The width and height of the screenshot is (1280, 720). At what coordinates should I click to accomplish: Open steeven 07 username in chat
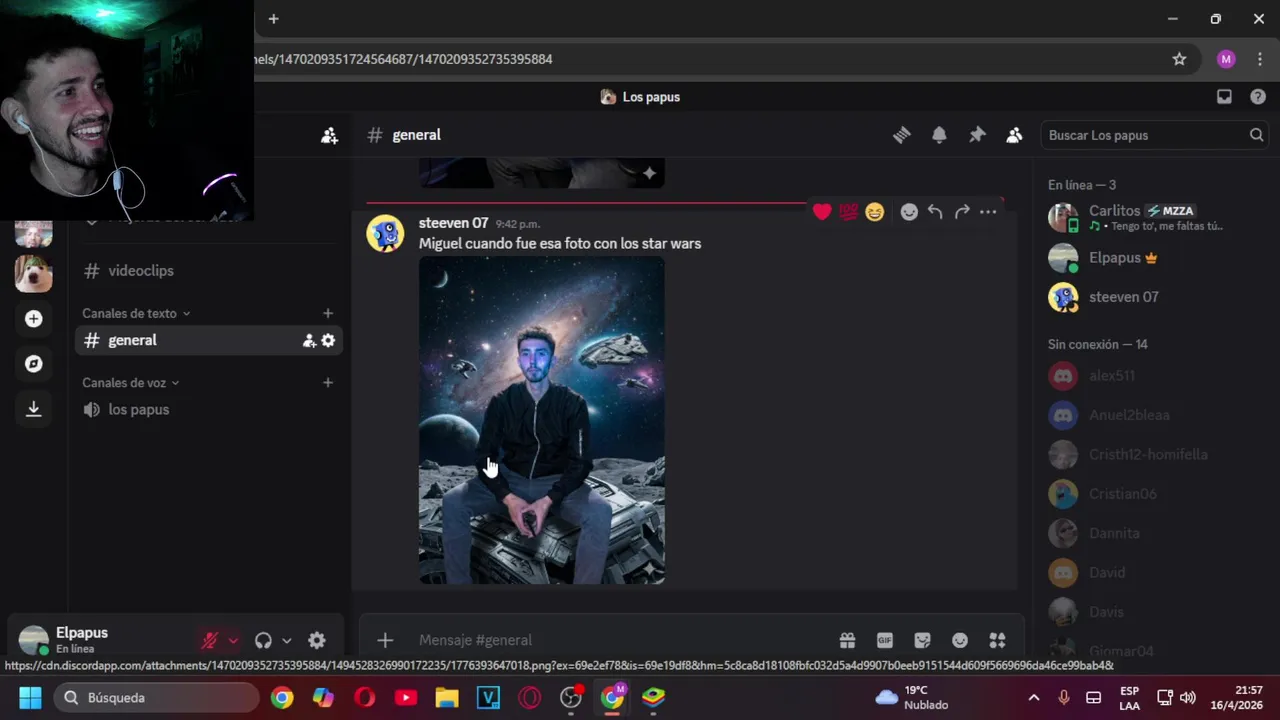pyautogui.click(x=453, y=223)
